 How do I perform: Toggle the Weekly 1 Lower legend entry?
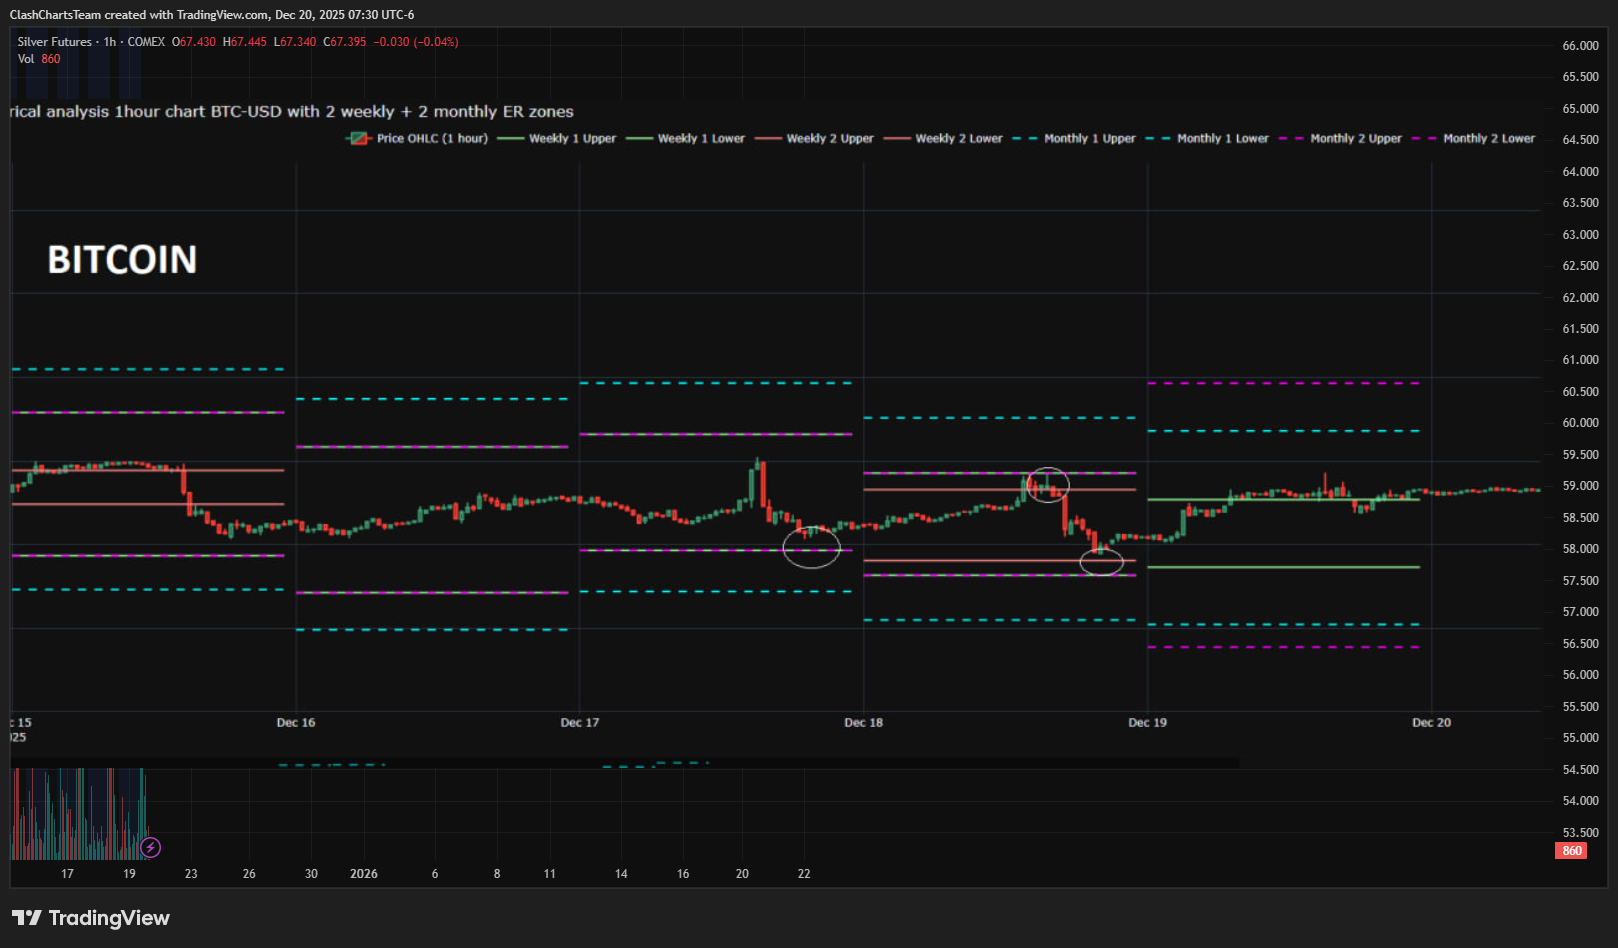click(x=685, y=138)
